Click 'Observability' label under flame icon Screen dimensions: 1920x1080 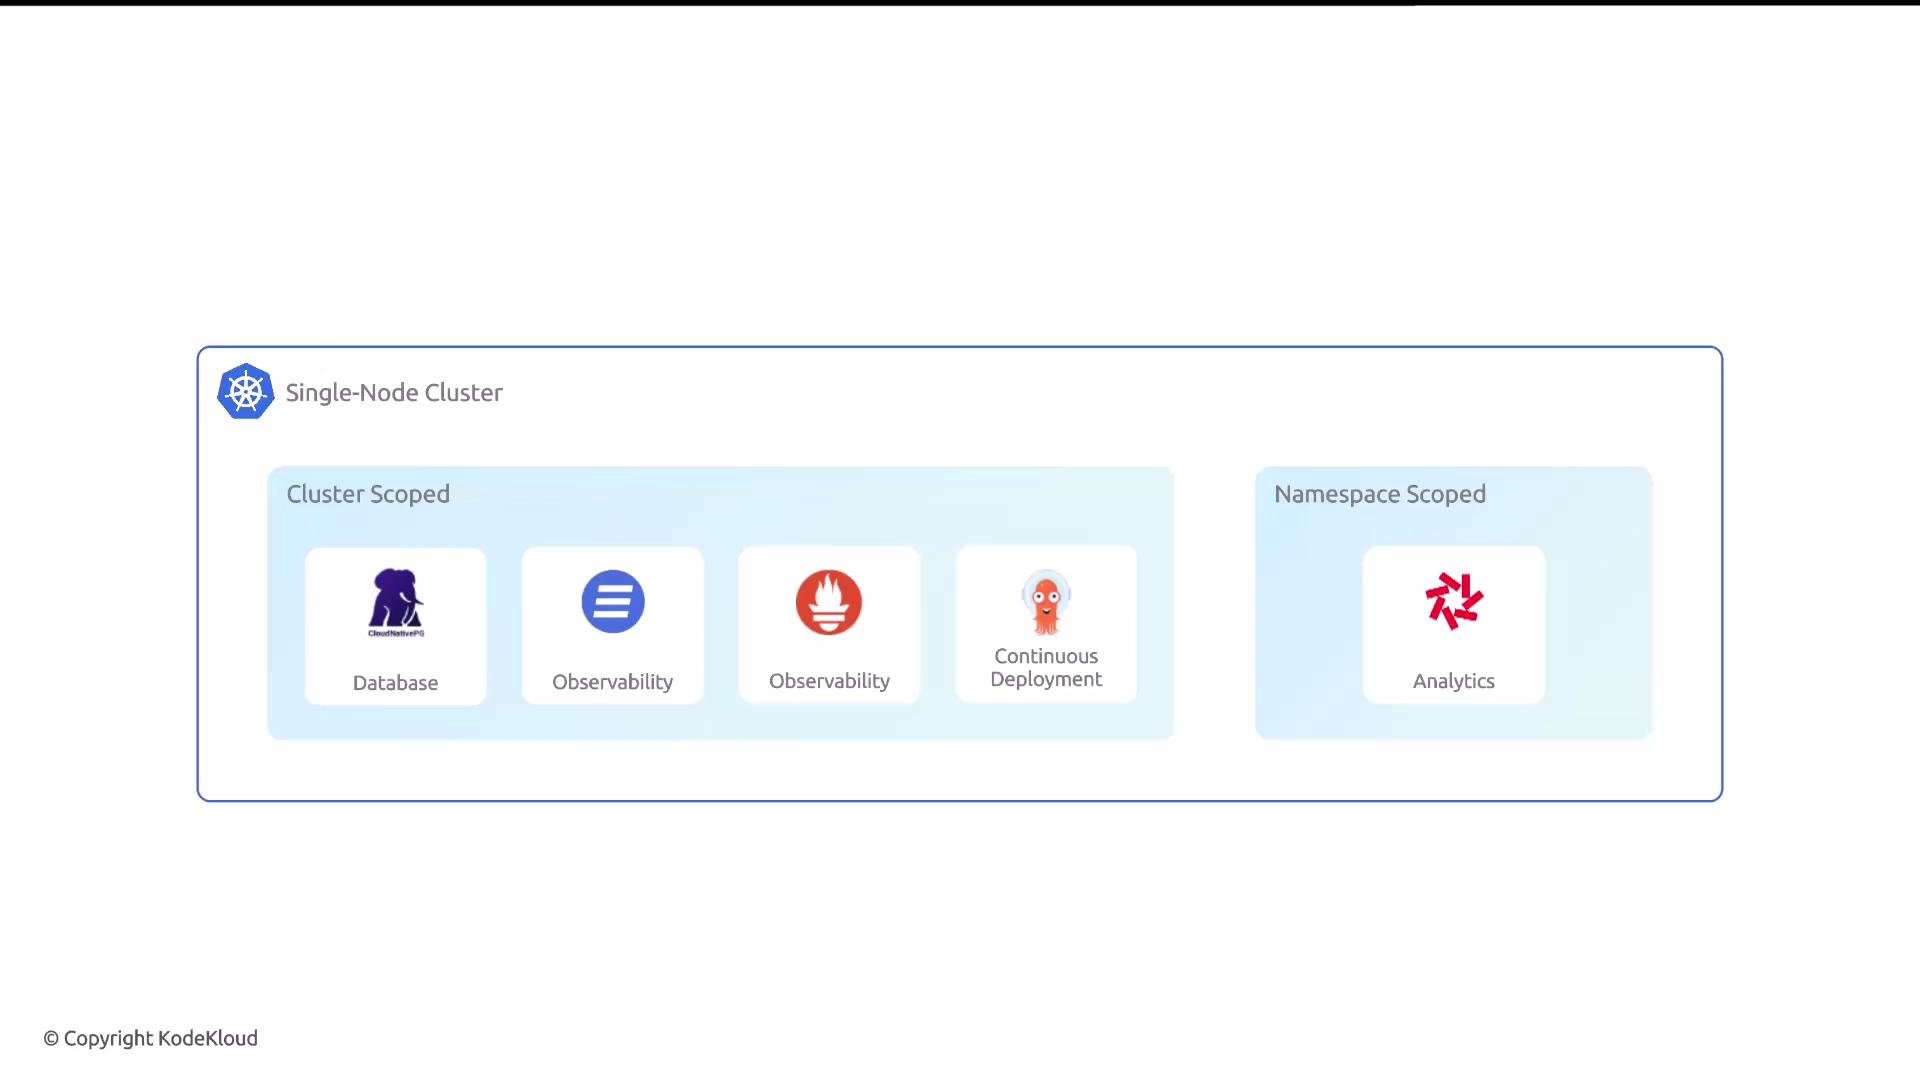click(x=829, y=681)
